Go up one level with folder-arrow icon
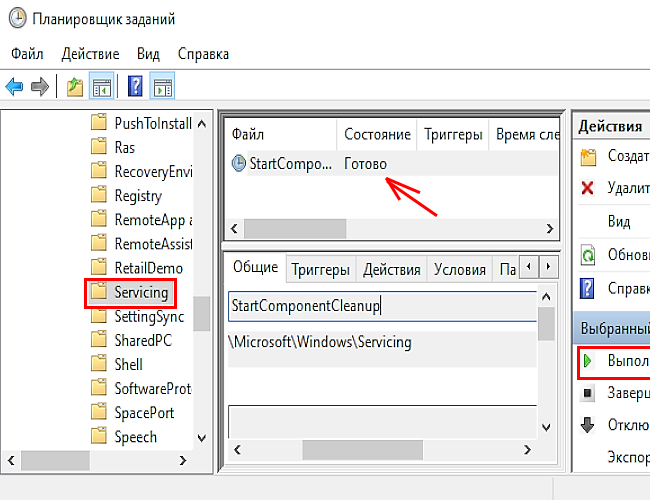Viewport: 650px width, 500px height. coord(75,87)
